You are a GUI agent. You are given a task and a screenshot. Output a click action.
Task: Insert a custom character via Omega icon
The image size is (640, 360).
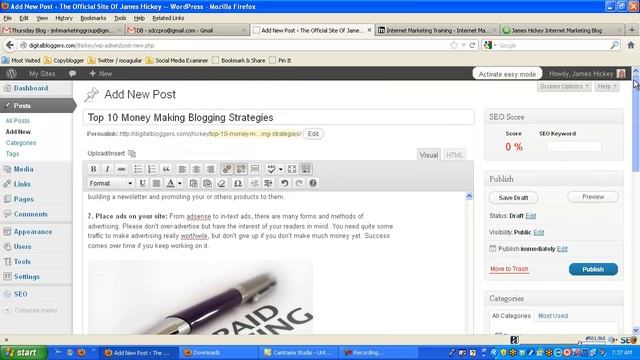(x=238, y=183)
